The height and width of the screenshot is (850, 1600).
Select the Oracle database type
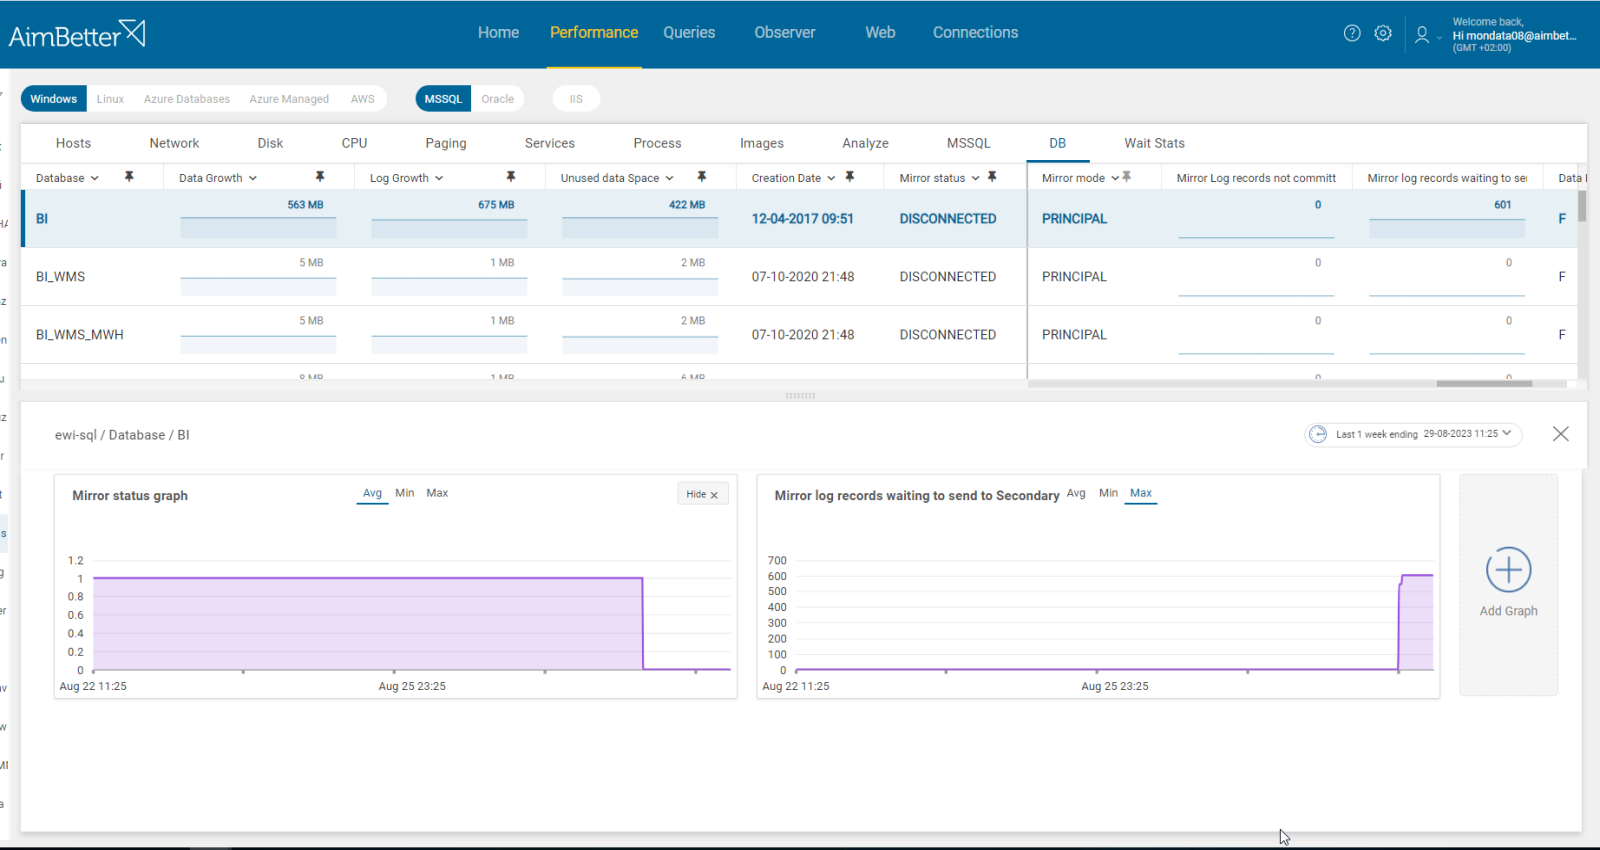pos(497,99)
